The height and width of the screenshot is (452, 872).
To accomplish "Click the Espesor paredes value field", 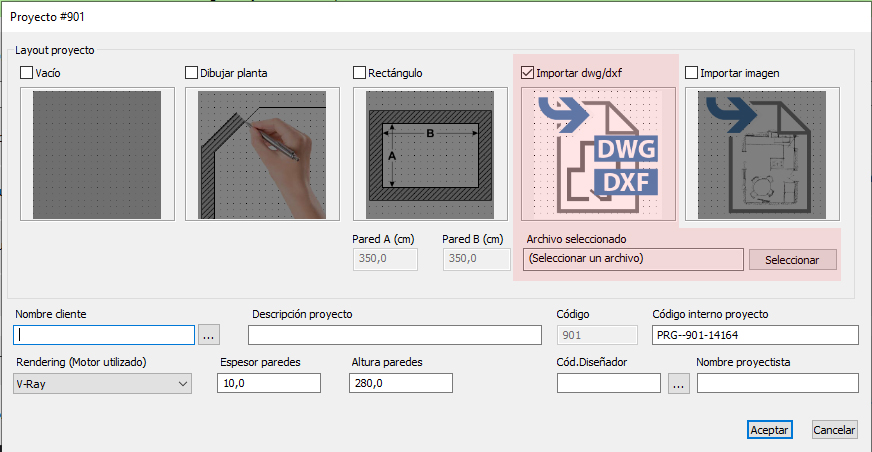I will (269, 383).
